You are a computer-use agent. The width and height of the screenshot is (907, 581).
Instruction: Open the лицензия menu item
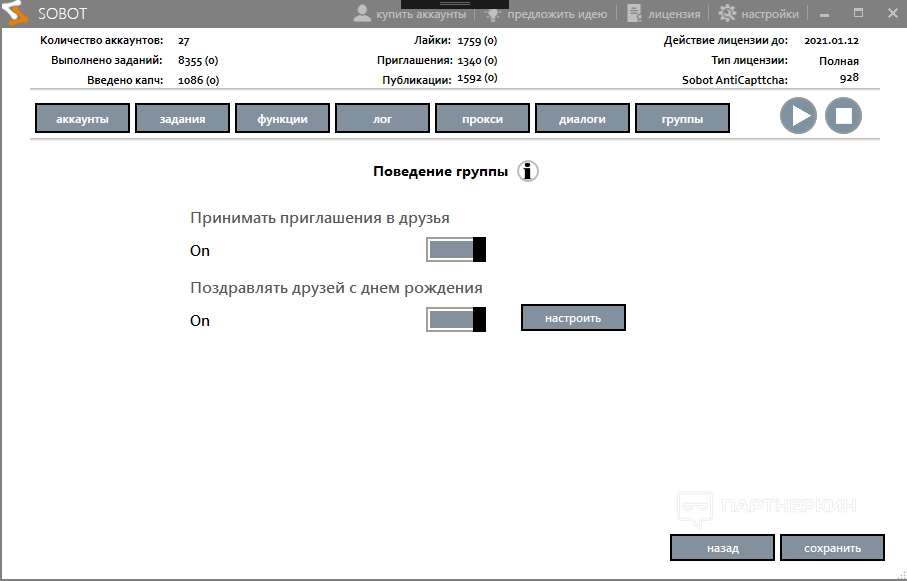(x=674, y=14)
